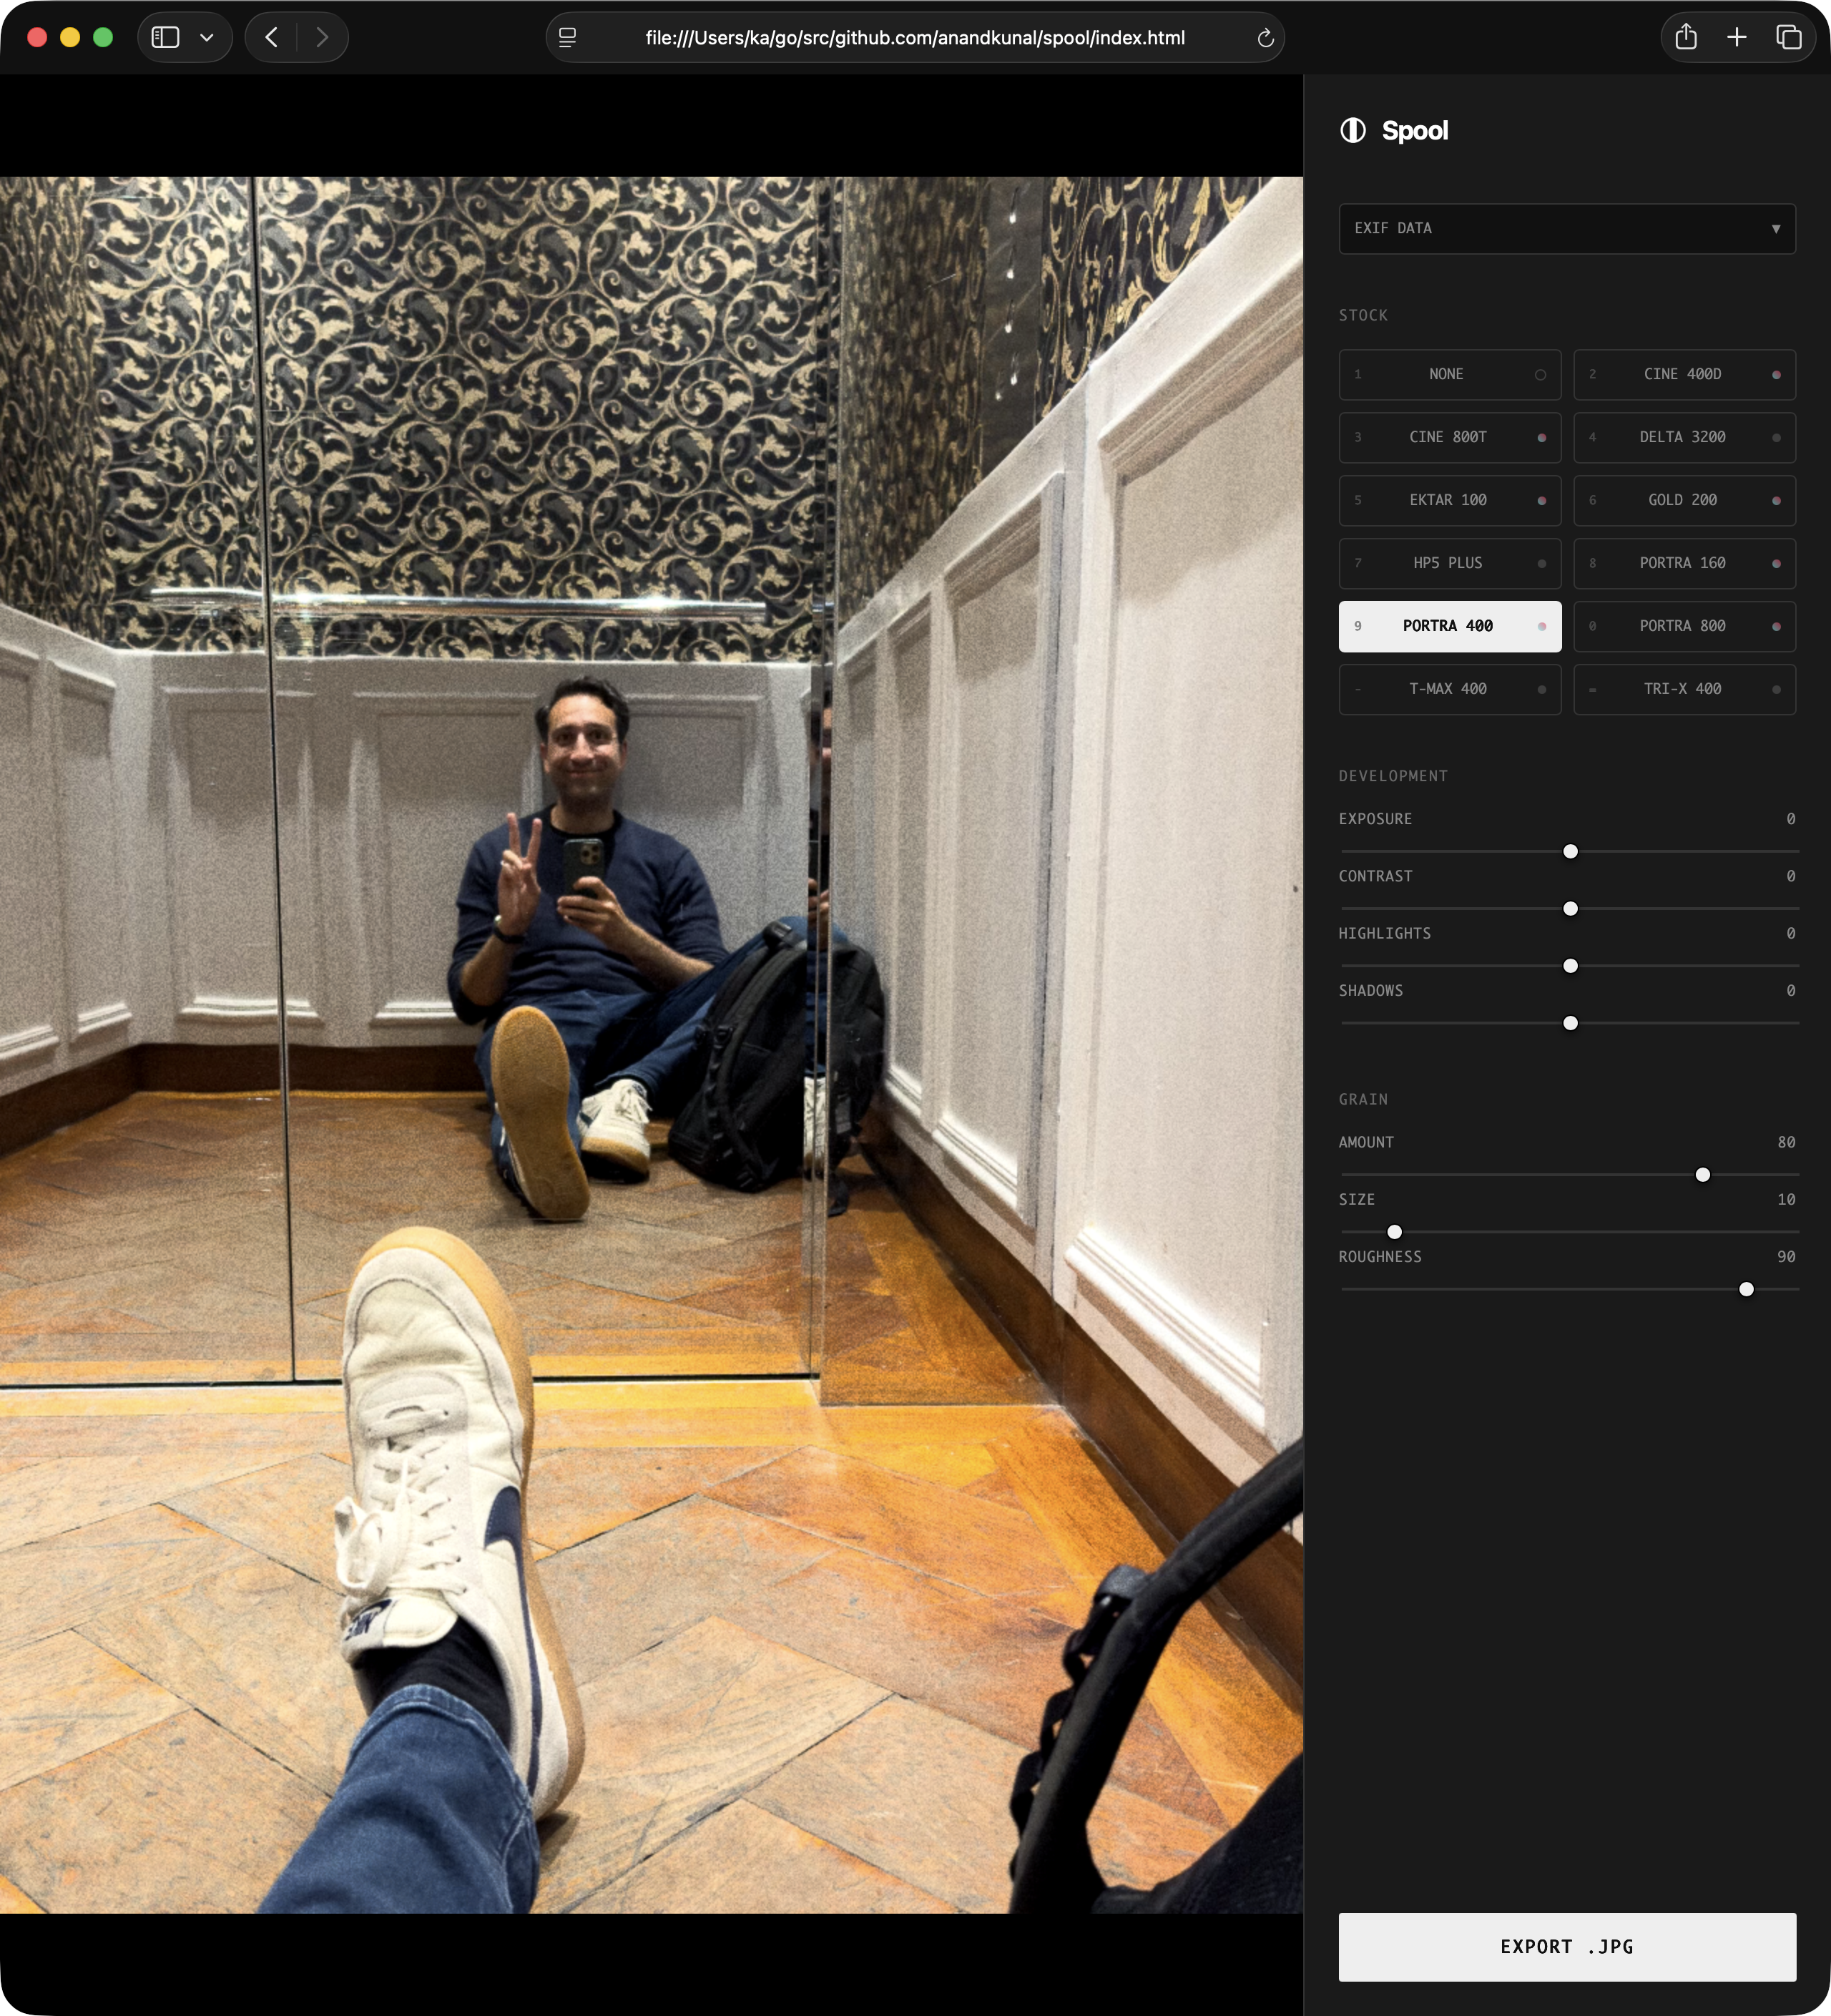
Task: Toggle the Safari sidebar
Action: coord(166,37)
